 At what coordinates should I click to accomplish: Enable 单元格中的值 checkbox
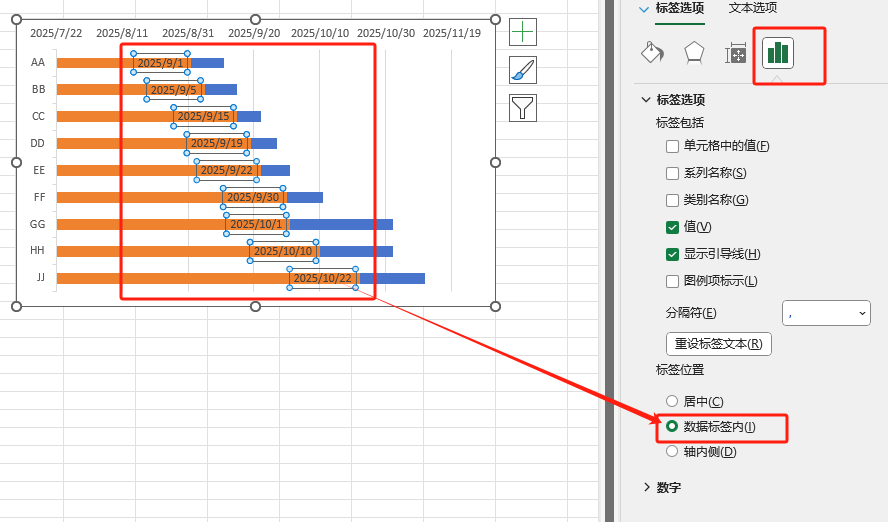tap(672, 147)
